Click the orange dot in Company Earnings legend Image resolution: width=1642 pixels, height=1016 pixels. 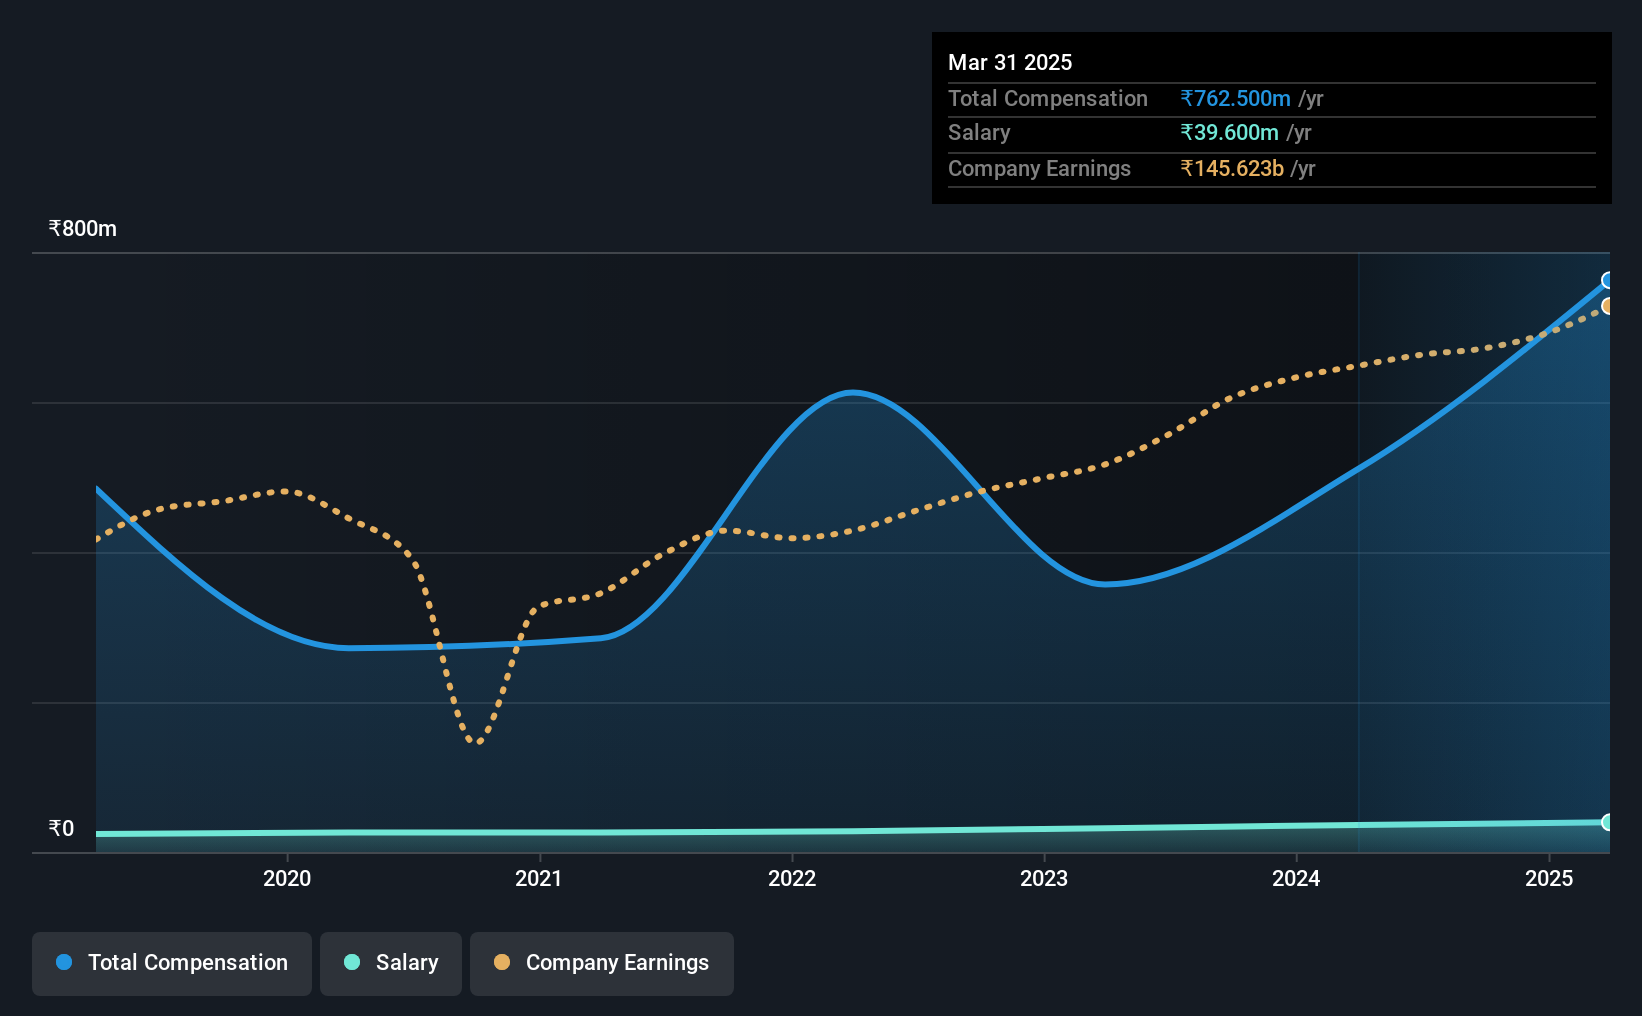502,962
